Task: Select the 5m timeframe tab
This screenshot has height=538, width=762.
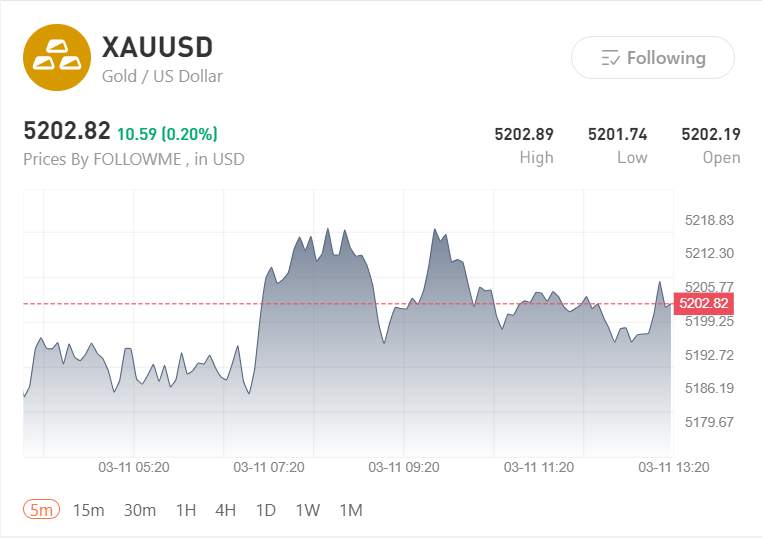Action: click(42, 510)
